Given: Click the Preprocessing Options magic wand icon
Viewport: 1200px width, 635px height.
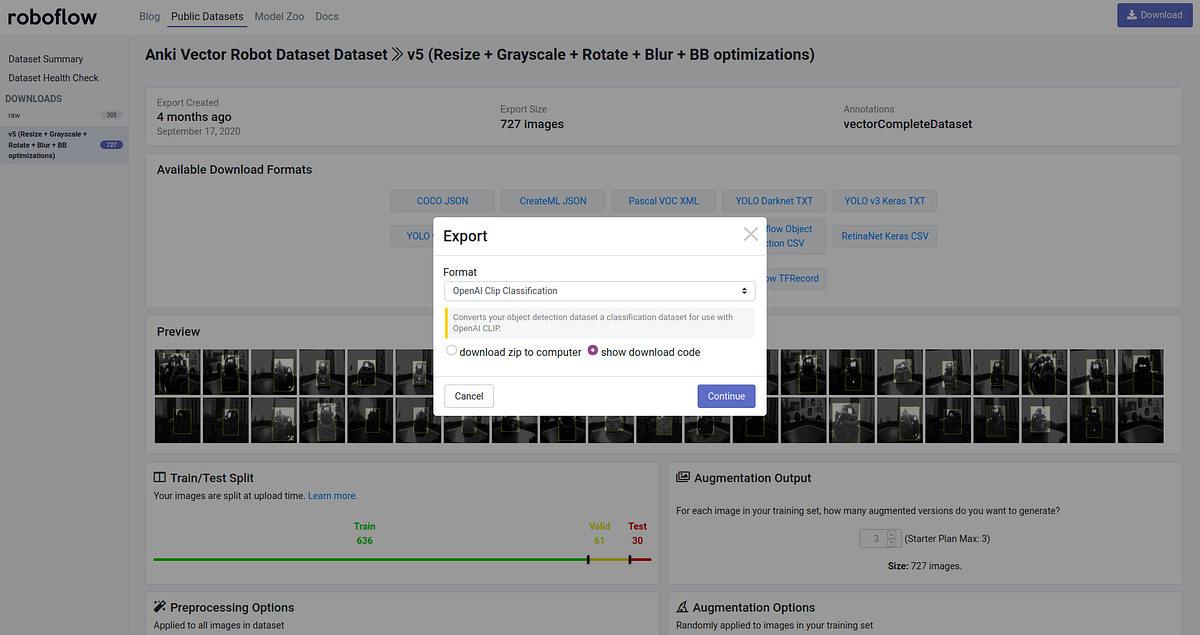Looking at the screenshot, I should (x=158, y=606).
